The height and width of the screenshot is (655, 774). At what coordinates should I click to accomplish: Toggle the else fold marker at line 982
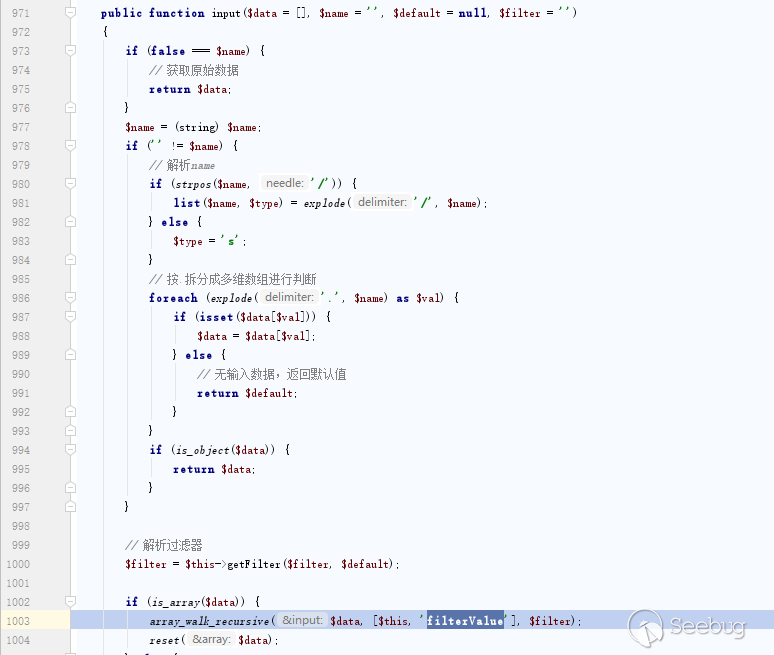pos(71,221)
